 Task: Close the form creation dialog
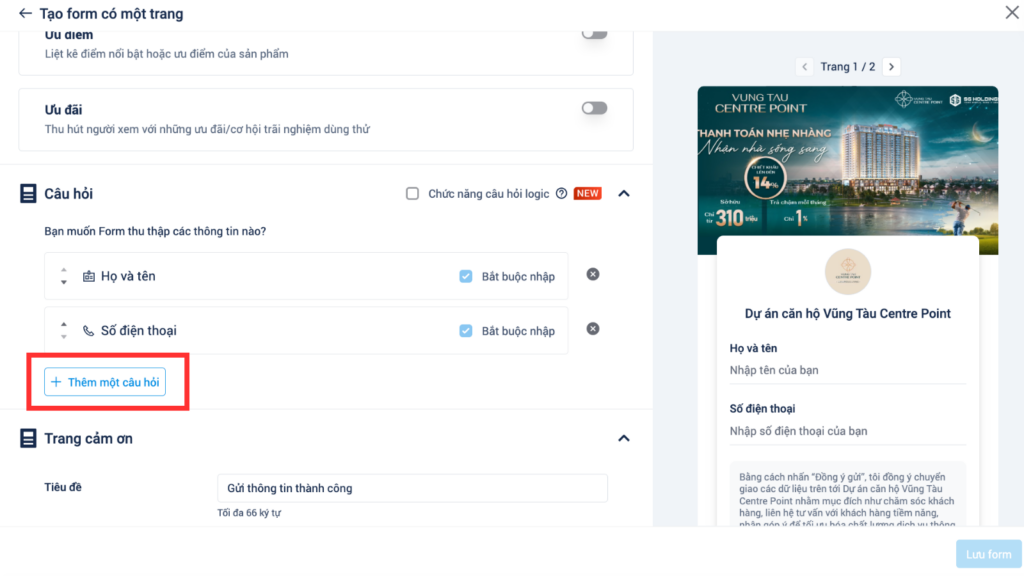1012,12
